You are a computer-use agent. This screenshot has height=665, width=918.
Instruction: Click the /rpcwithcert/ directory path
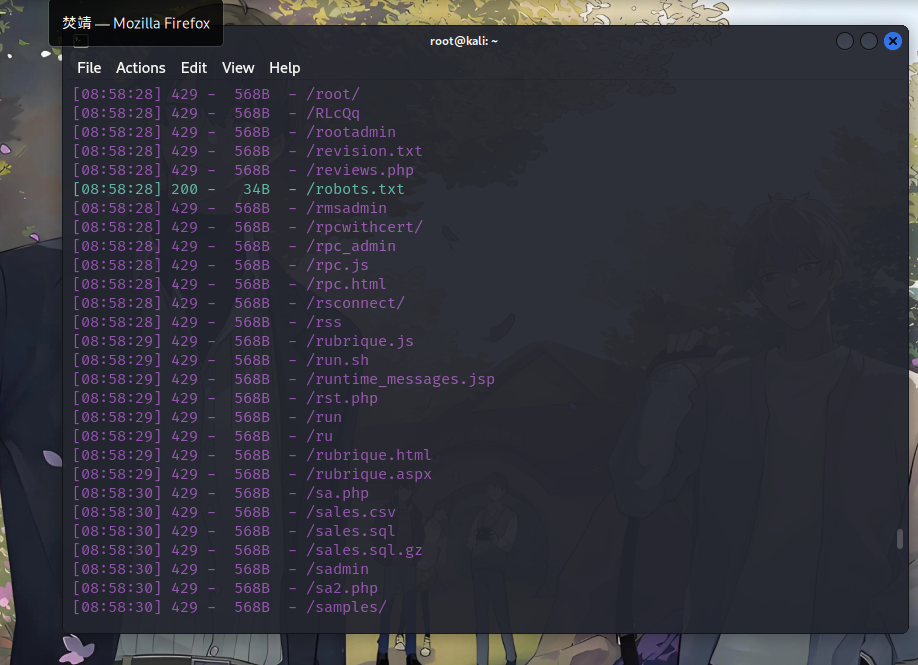click(x=364, y=227)
